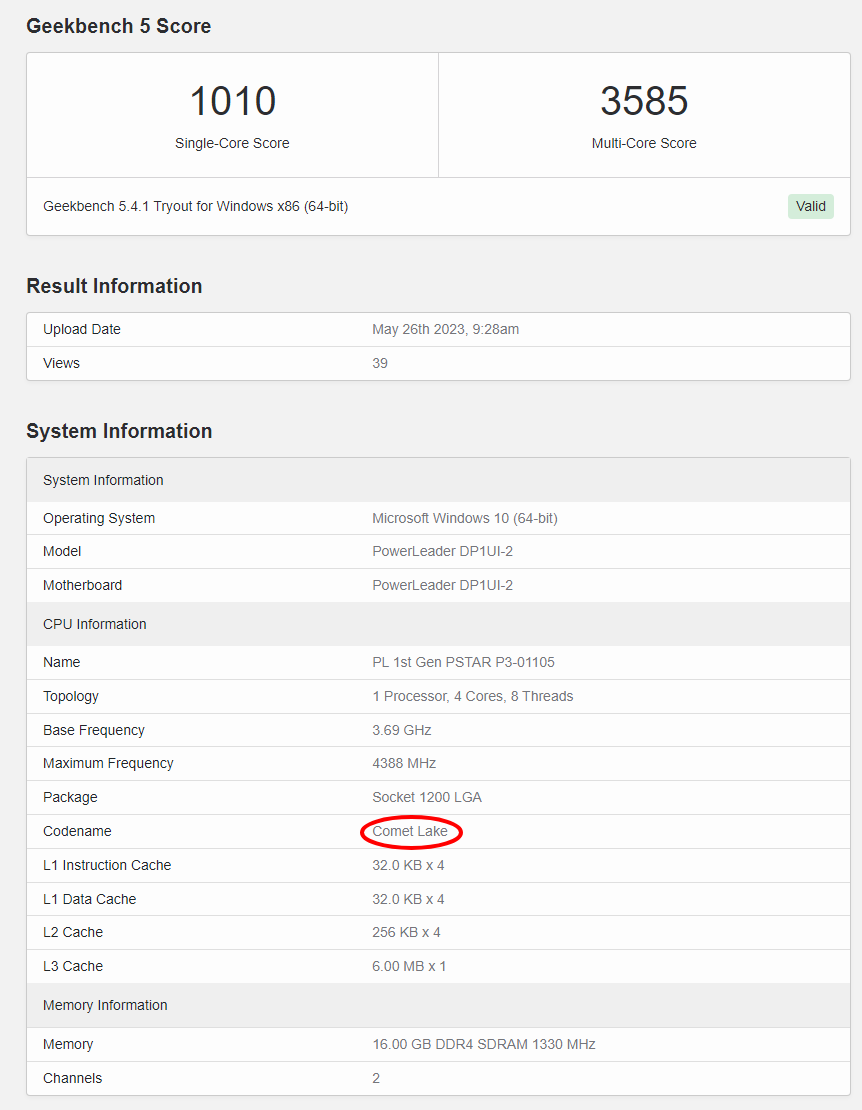This screenshot has width=862, height=1110.
Task: Click the 3585 multi-core score number
Action: click(x=644, y=101)
